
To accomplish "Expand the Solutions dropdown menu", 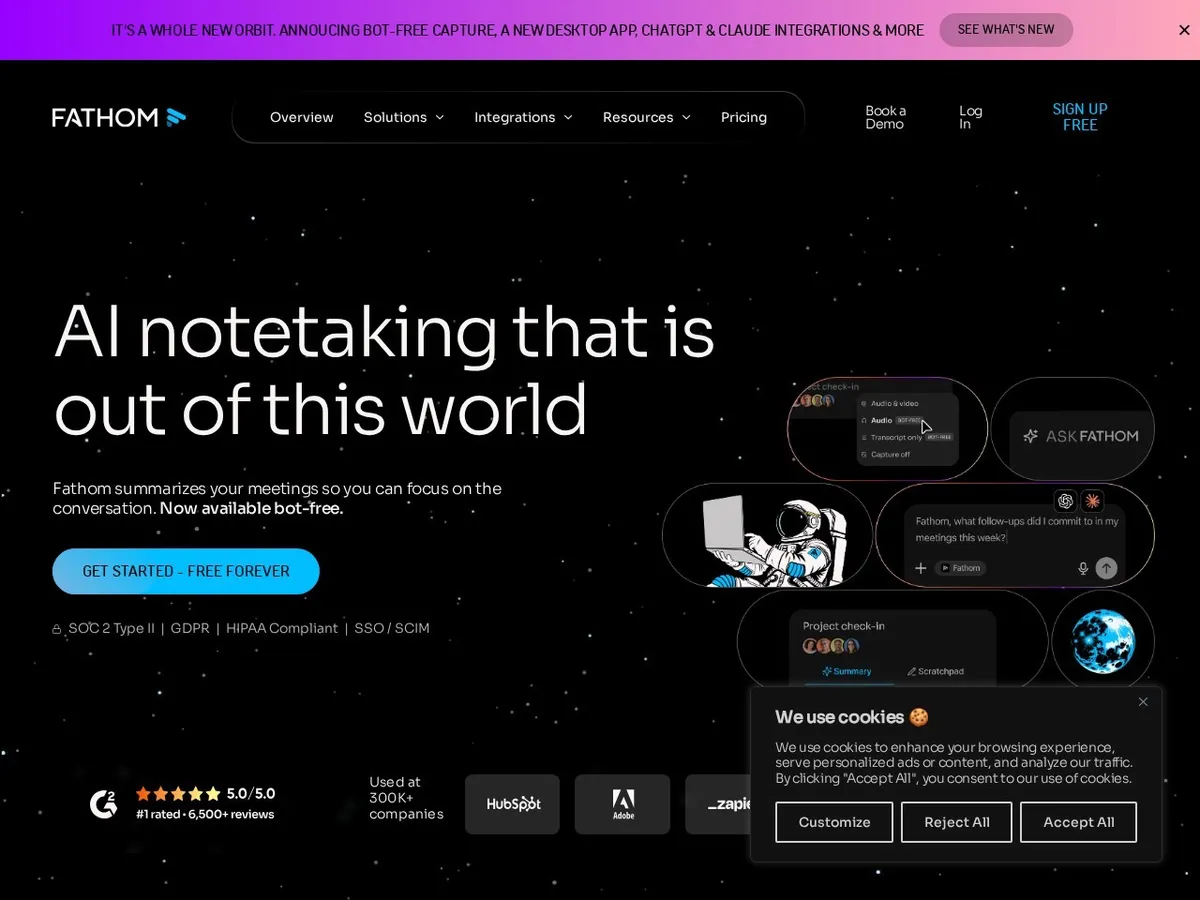I will [x=404, y=117].
